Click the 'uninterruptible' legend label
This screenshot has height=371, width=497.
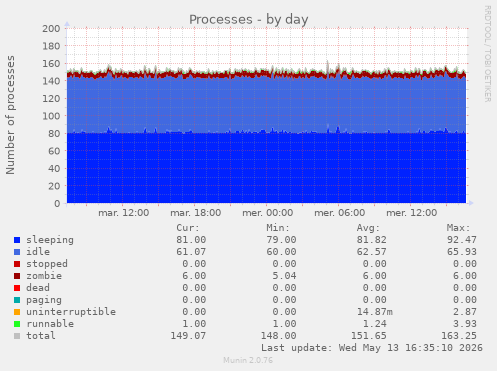point(71,312)
